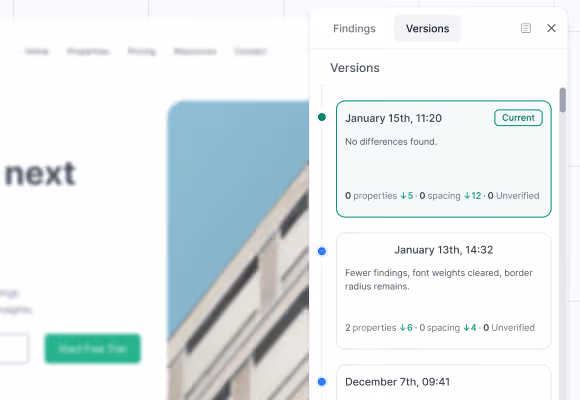Click the building photo in preview

(238, 250)
